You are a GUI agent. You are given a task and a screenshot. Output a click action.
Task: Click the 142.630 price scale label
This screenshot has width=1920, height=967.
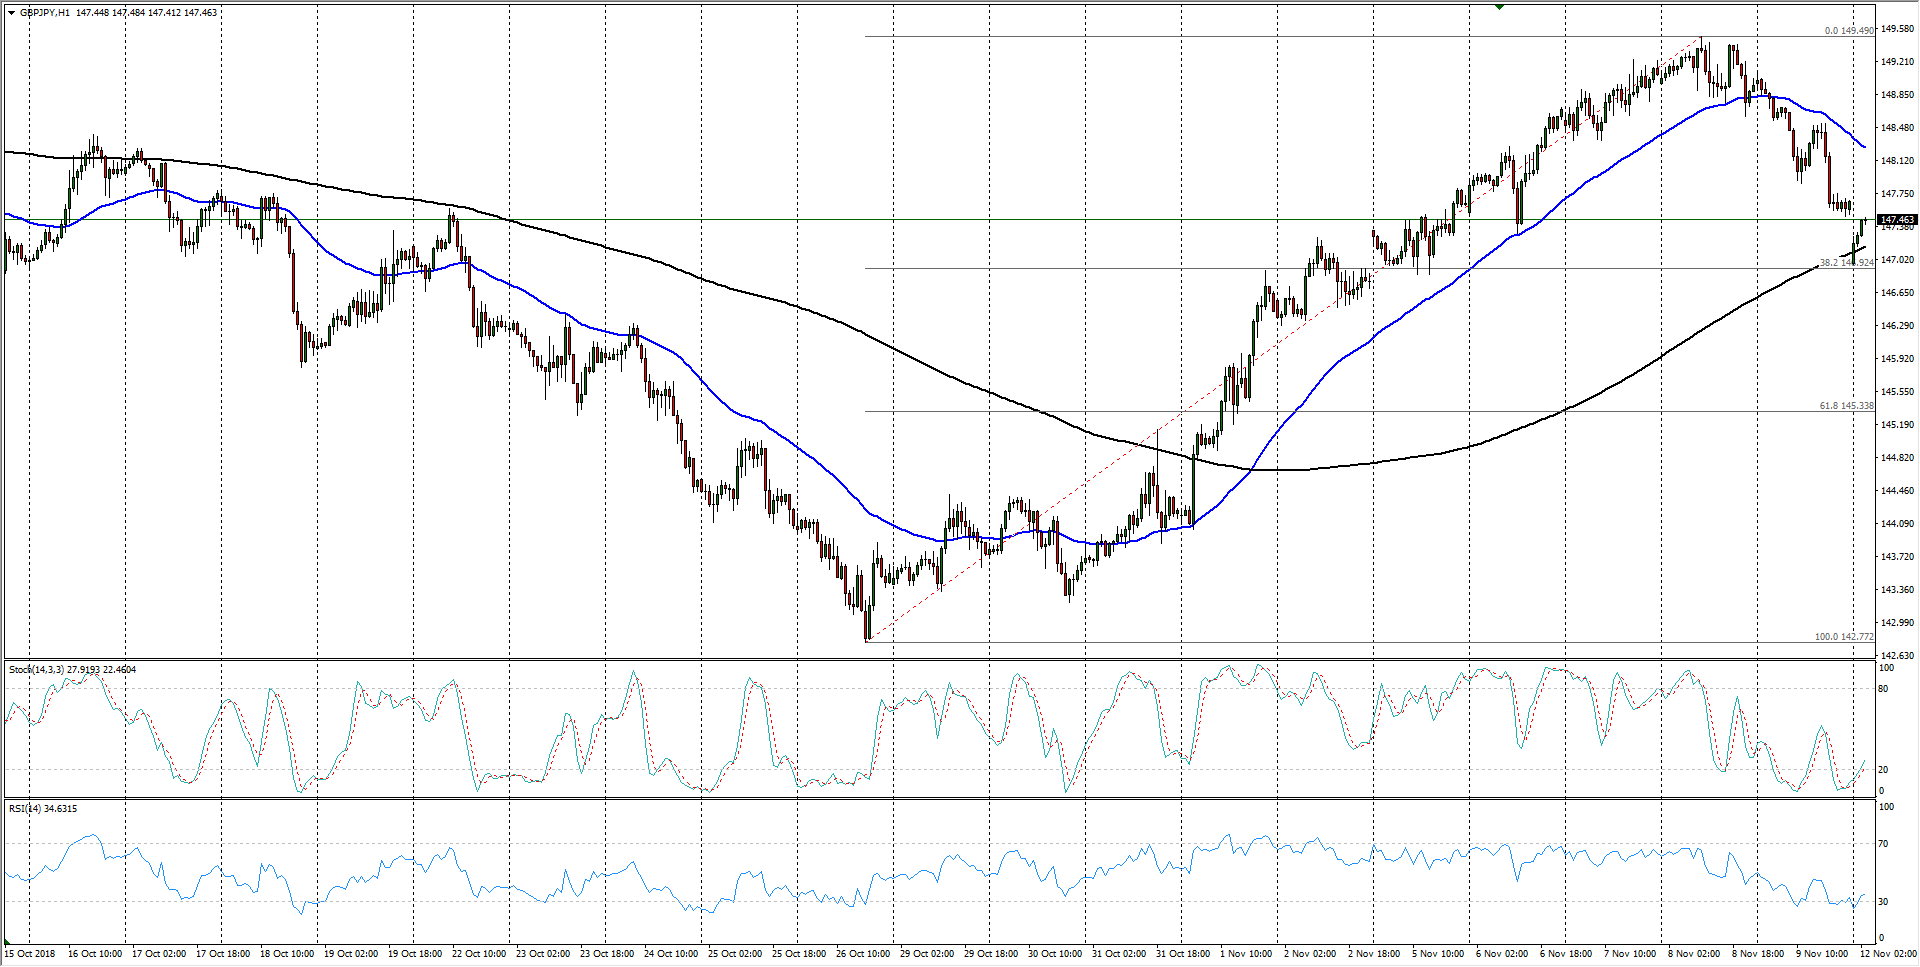click(x=1897, y=655)
